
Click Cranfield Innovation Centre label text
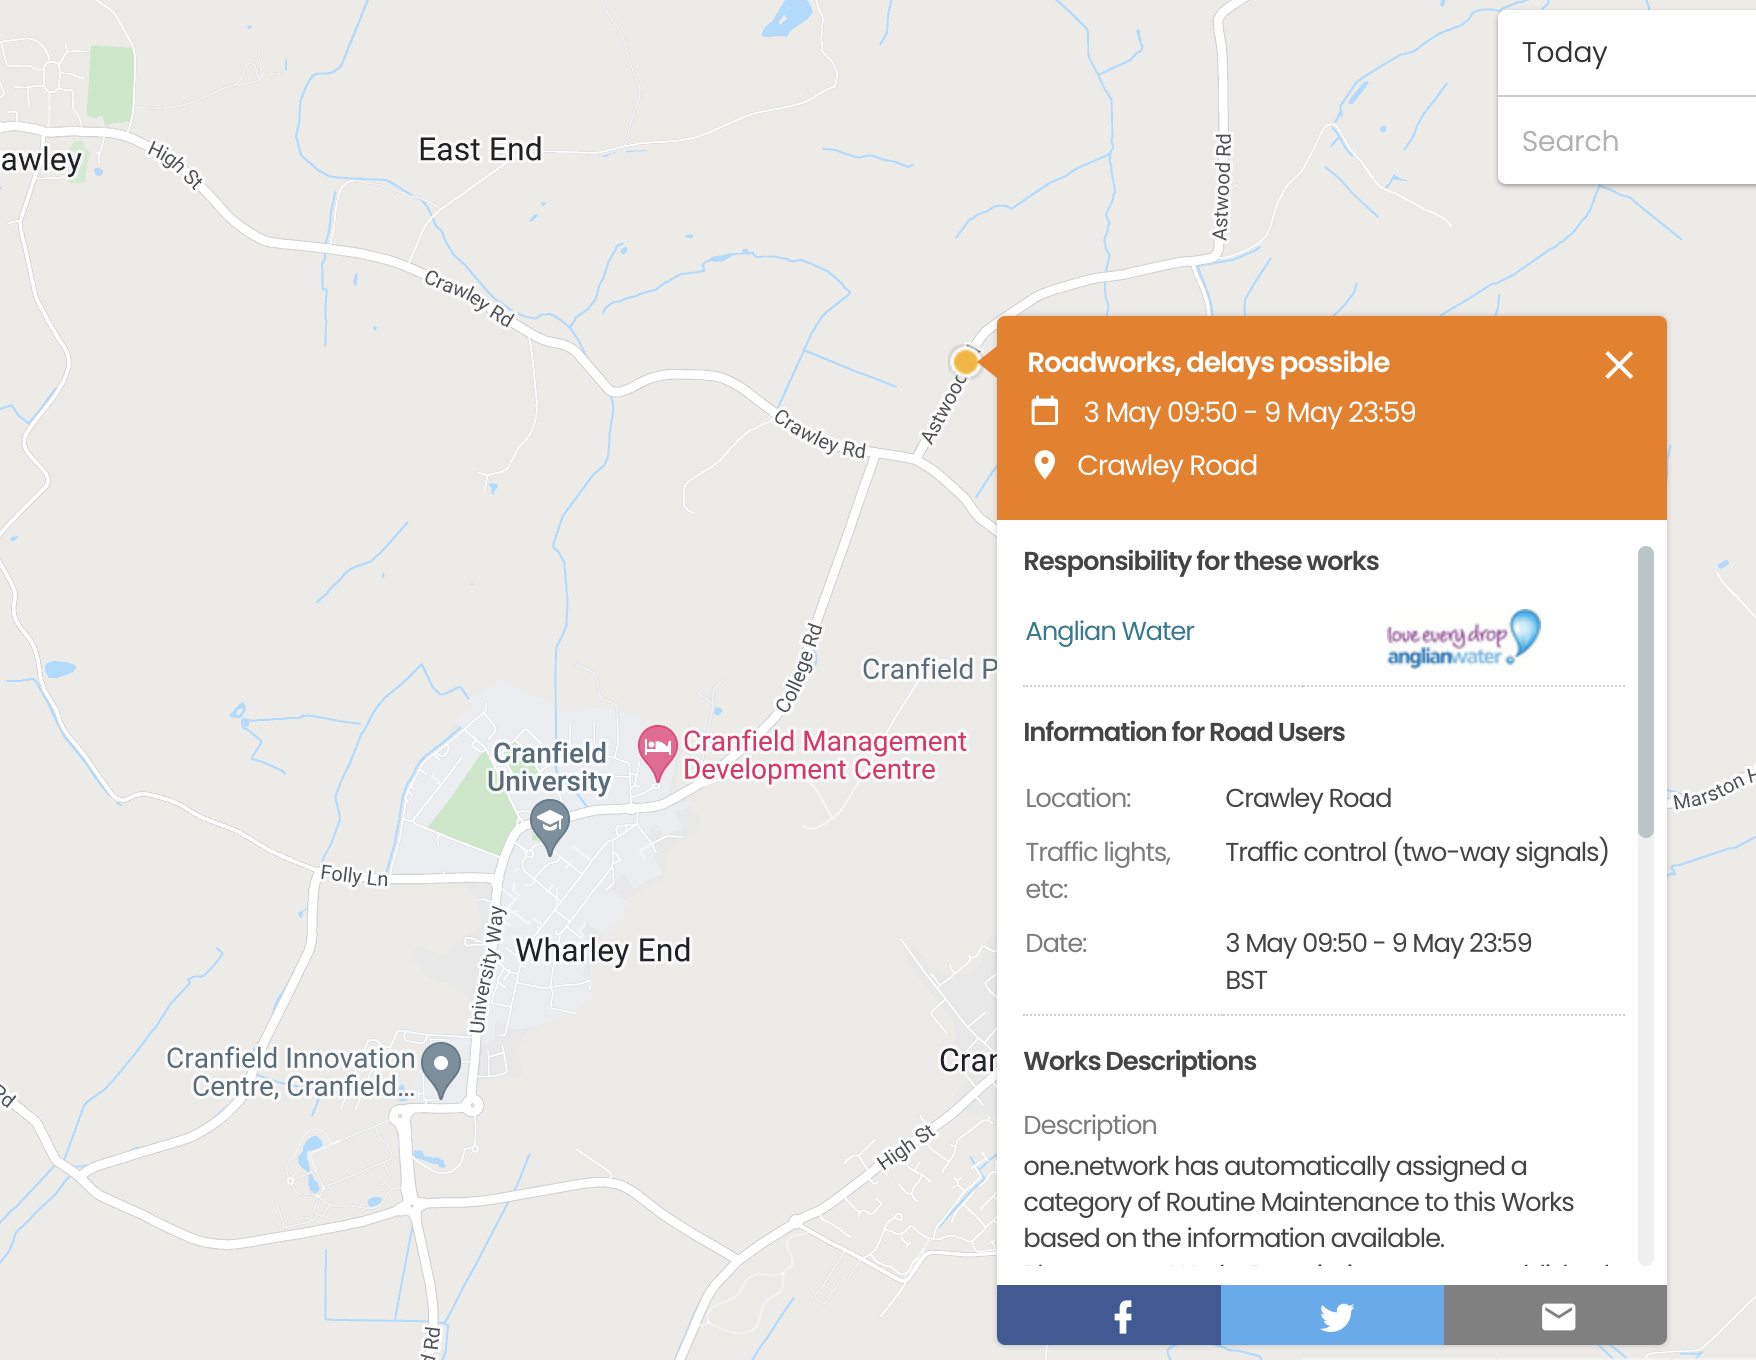(291, 1072)
